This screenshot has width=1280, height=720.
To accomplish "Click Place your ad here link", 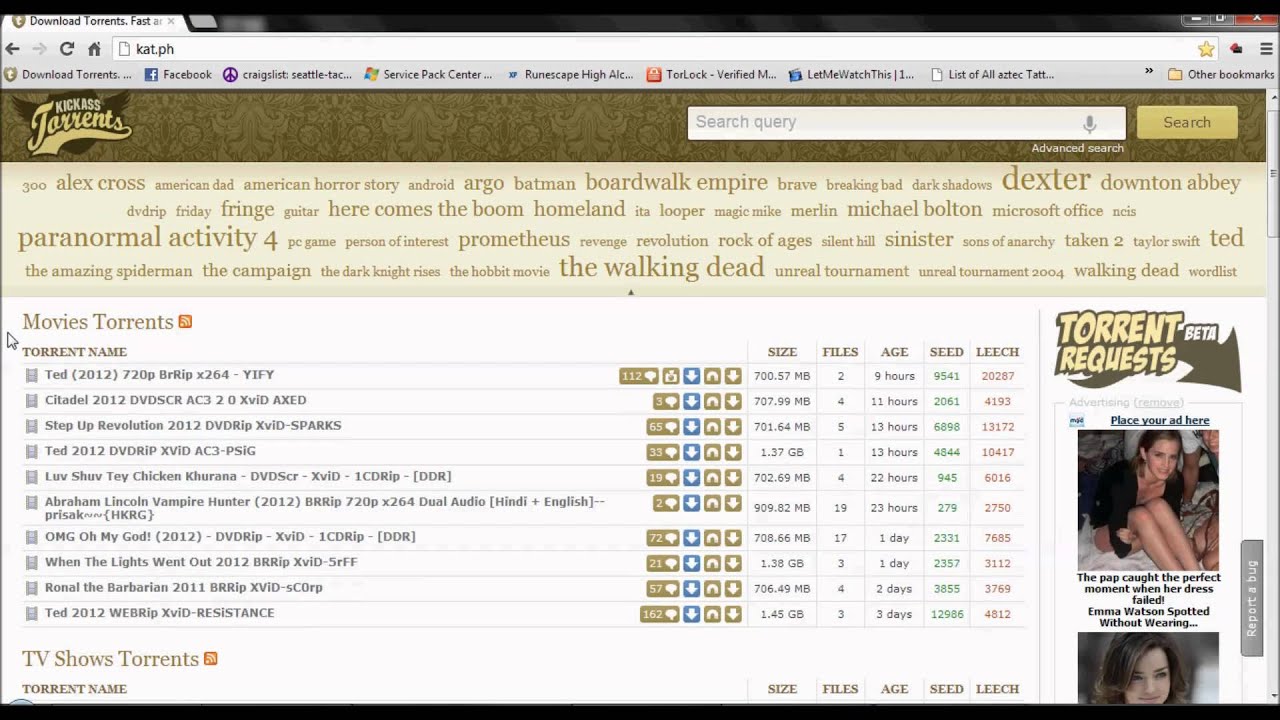I will 1159,420.
